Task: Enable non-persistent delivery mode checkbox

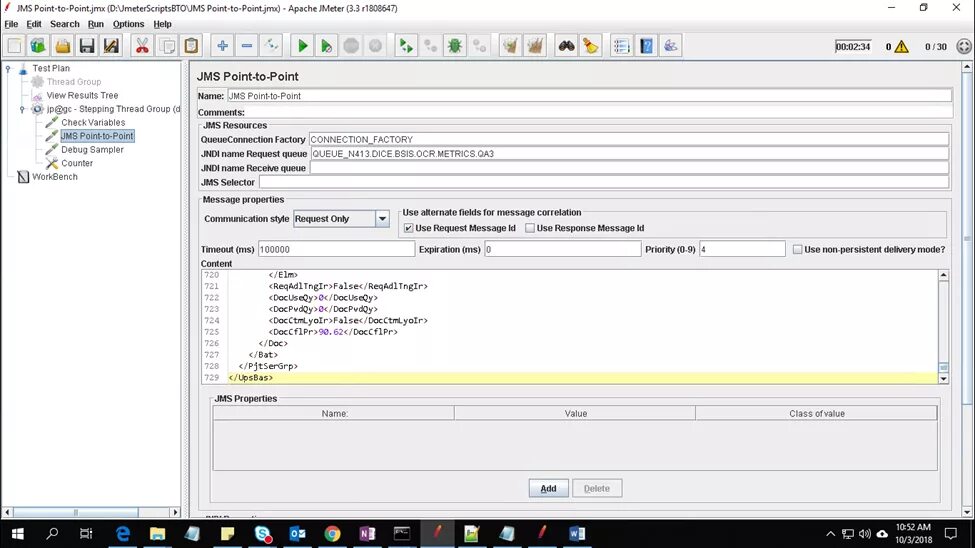Action: coord(797,249)
